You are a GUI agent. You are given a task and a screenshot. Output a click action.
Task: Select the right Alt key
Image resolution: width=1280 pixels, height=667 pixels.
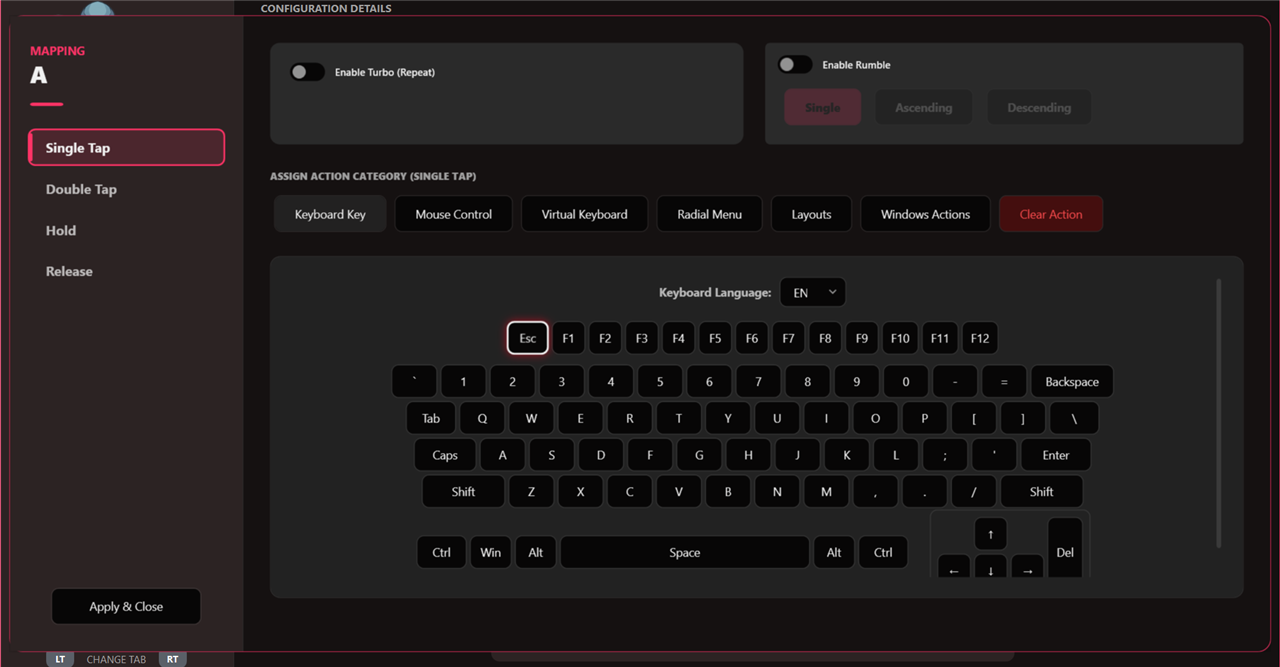tap(834, 552)
